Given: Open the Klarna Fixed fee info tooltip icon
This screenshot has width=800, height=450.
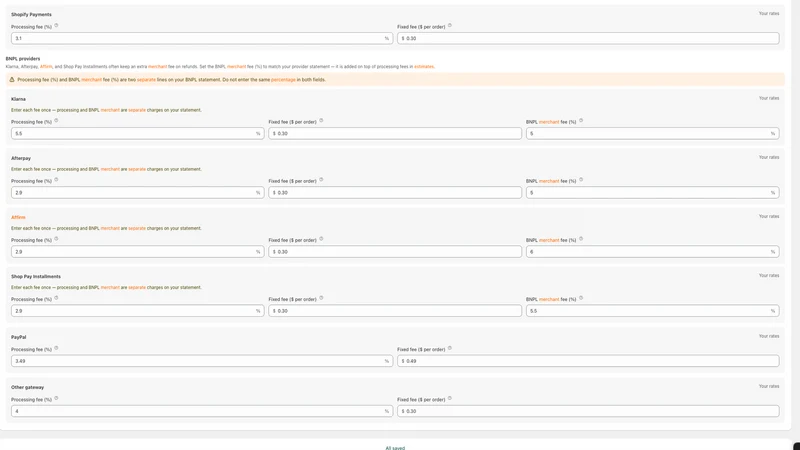Looking at the screenshot, I should pos(321,121).
